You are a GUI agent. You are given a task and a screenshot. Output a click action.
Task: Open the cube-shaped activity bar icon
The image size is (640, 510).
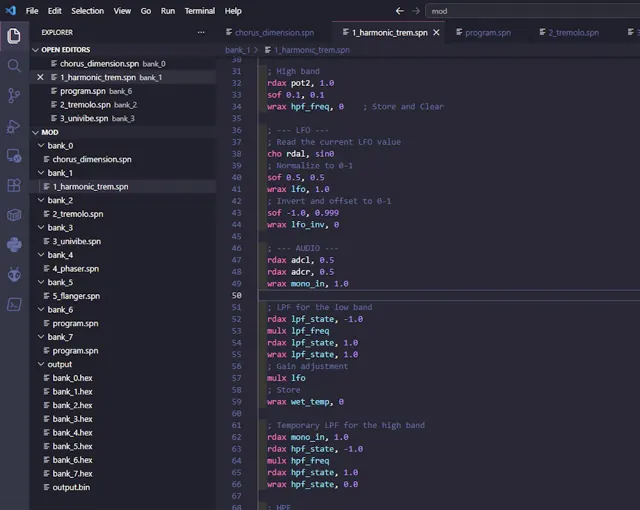point(14,215)
